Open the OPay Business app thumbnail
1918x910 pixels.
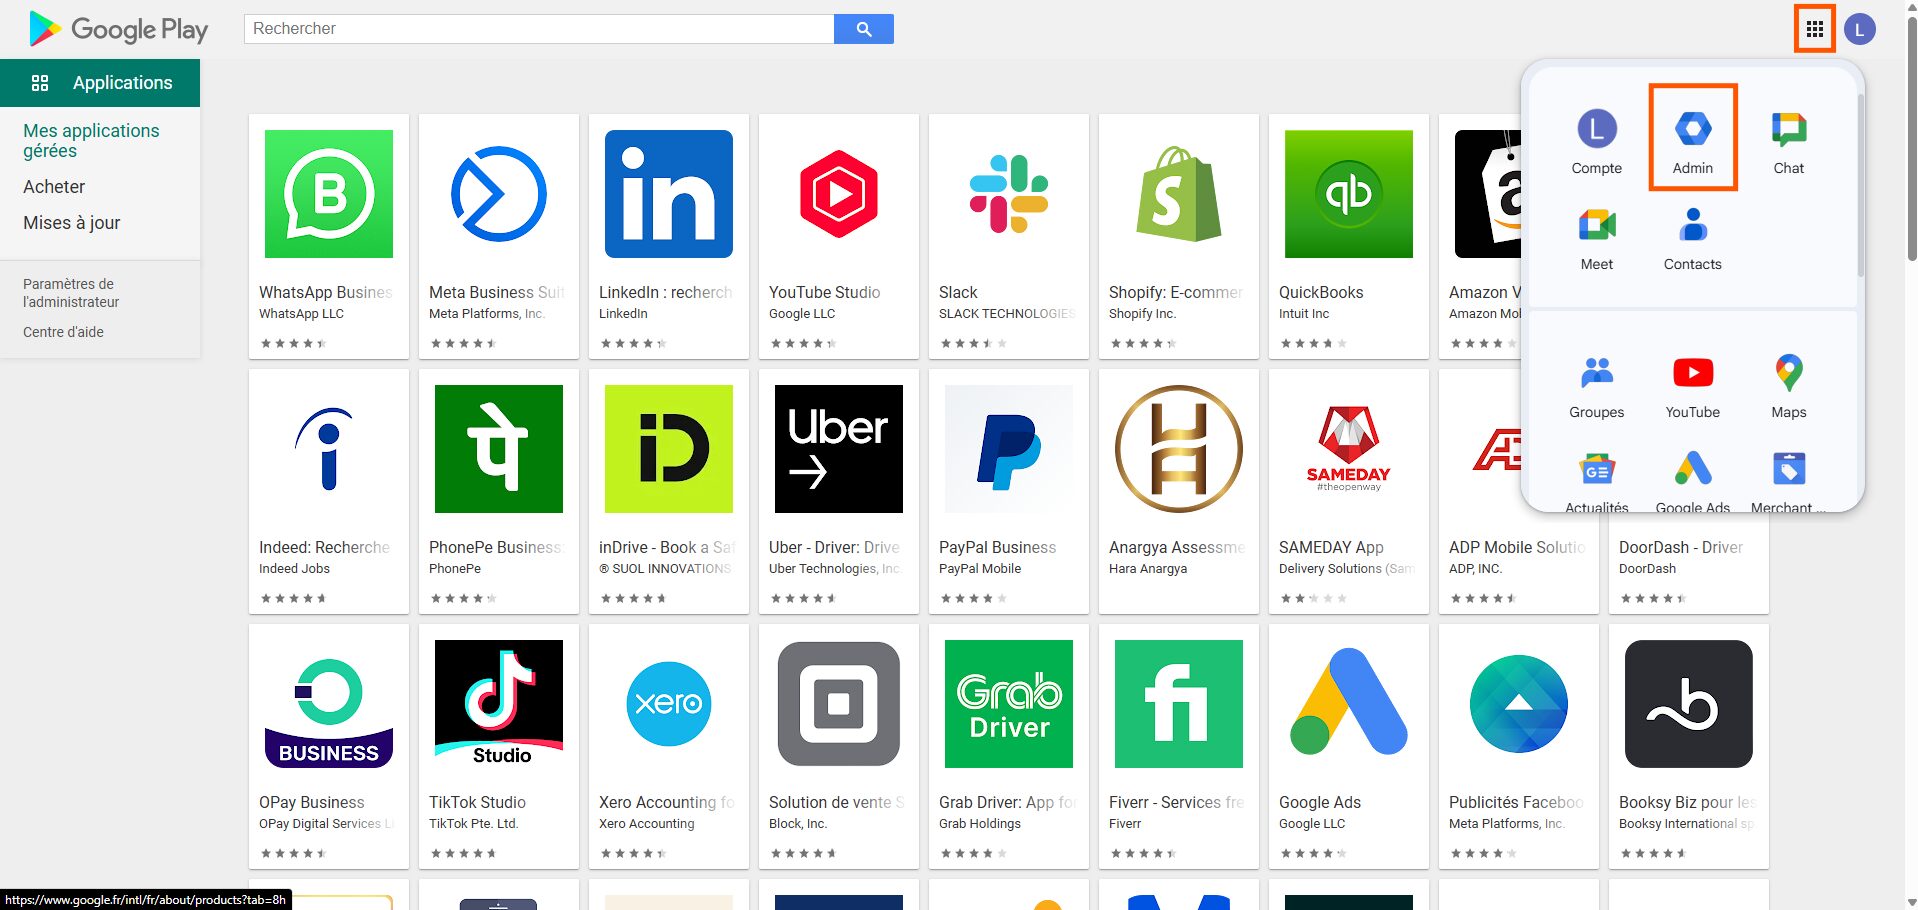click(x=329, y=704)
